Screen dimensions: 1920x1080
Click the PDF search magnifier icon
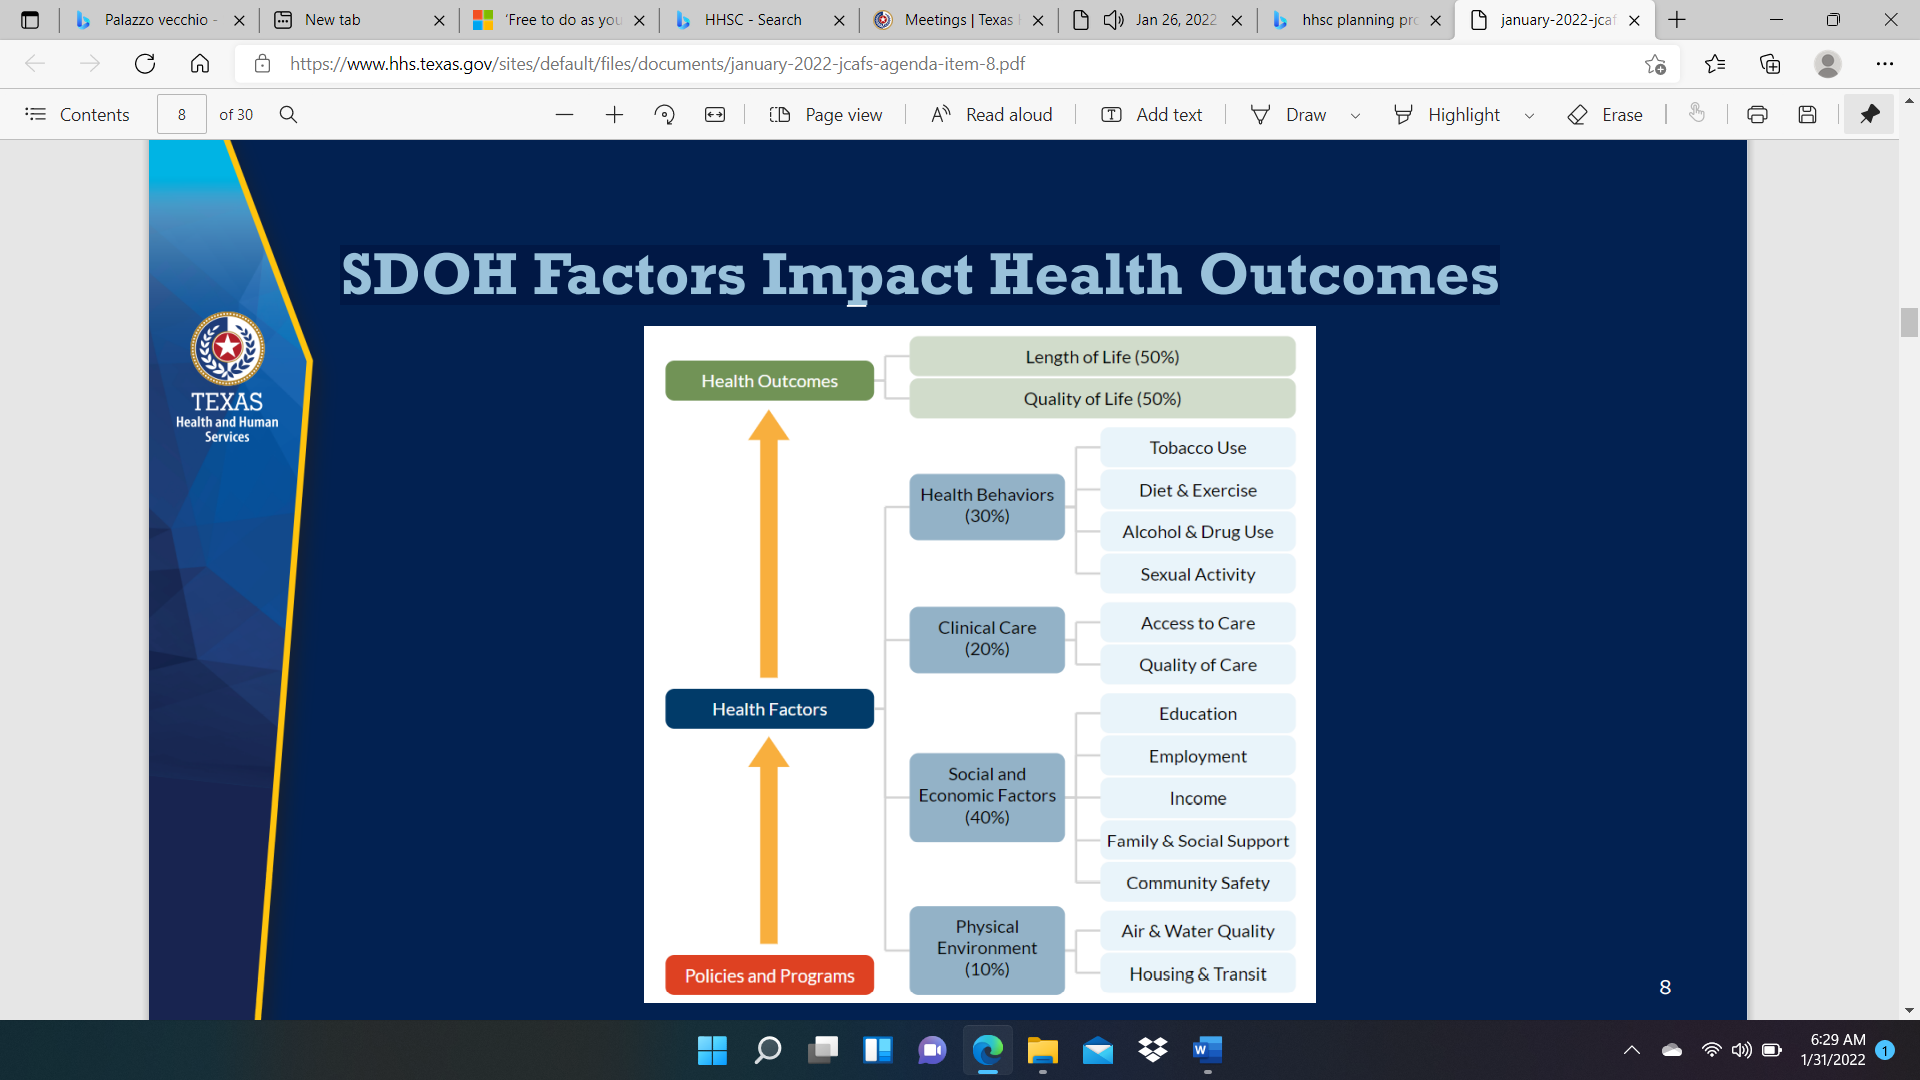(288, 115)
